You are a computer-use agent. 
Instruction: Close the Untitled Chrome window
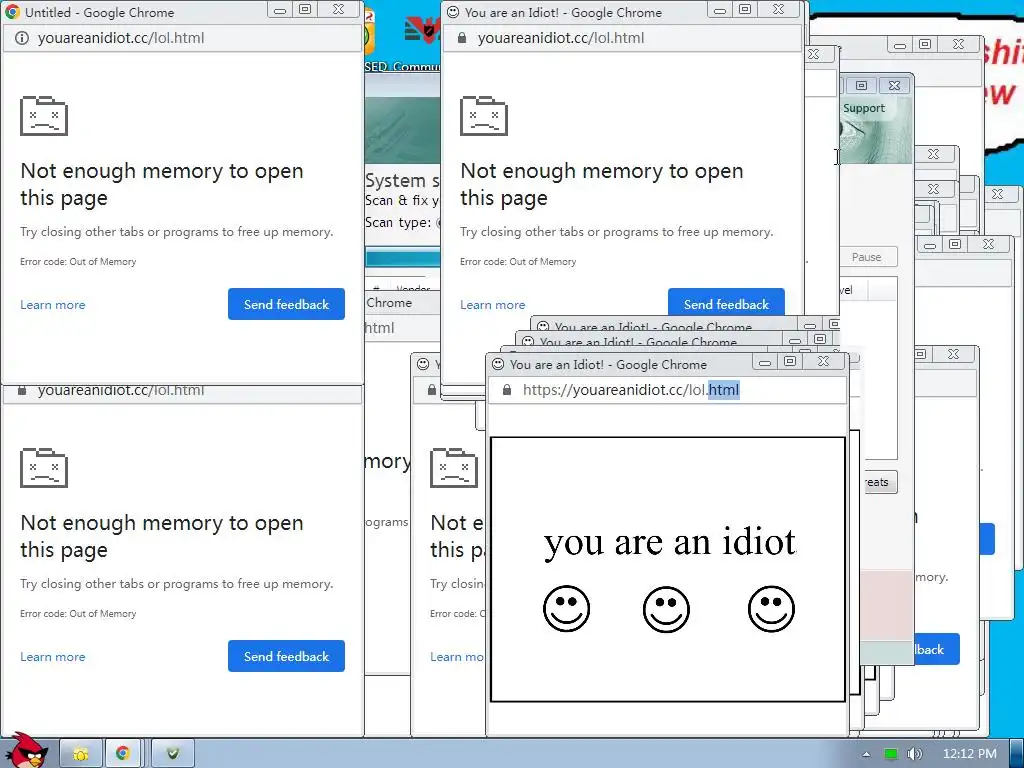click(338, 10)
